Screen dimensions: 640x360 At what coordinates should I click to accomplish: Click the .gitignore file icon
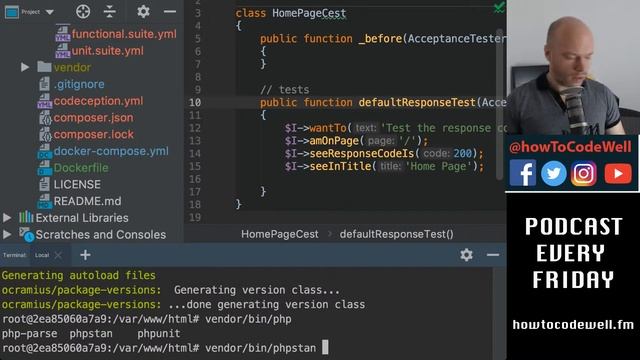click(44, 84)
